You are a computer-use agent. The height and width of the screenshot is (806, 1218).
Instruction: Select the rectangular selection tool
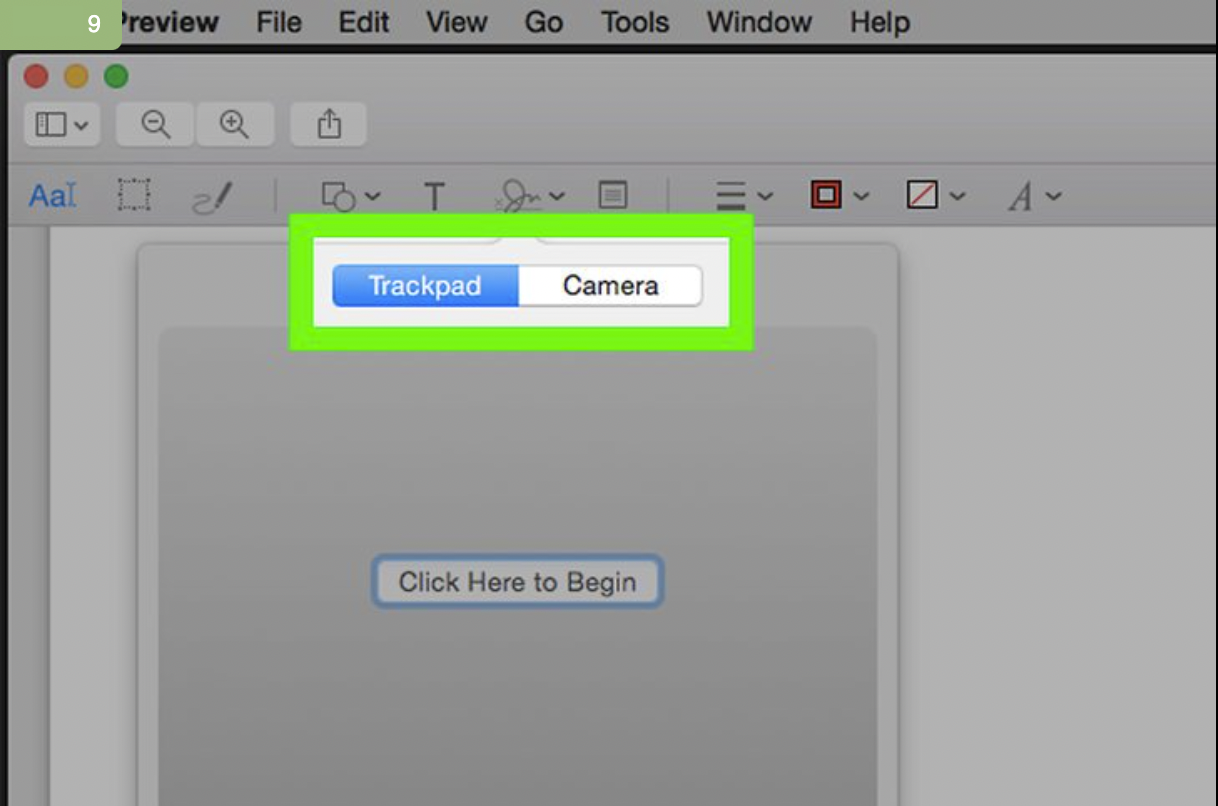[134, 195]
